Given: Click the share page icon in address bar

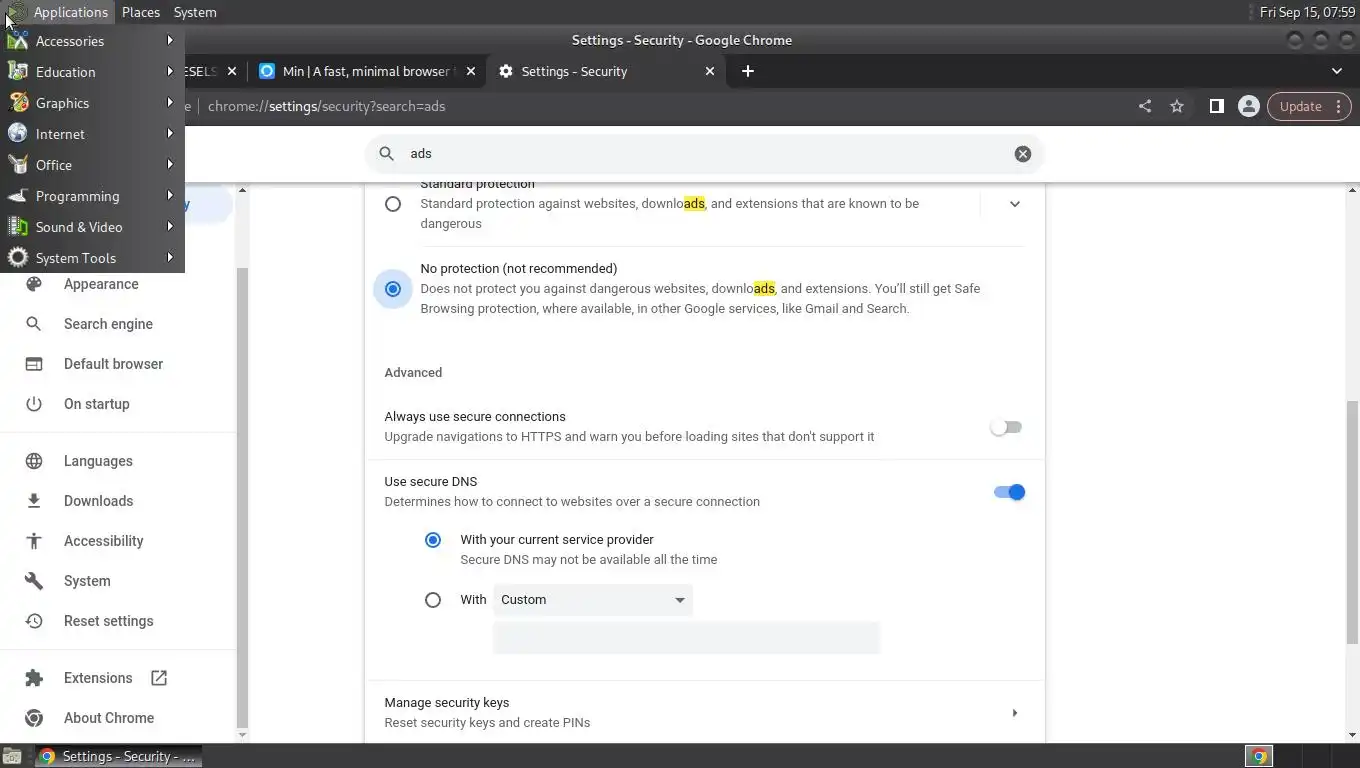Looking at the screenshot, I should tap(1145, 106).
